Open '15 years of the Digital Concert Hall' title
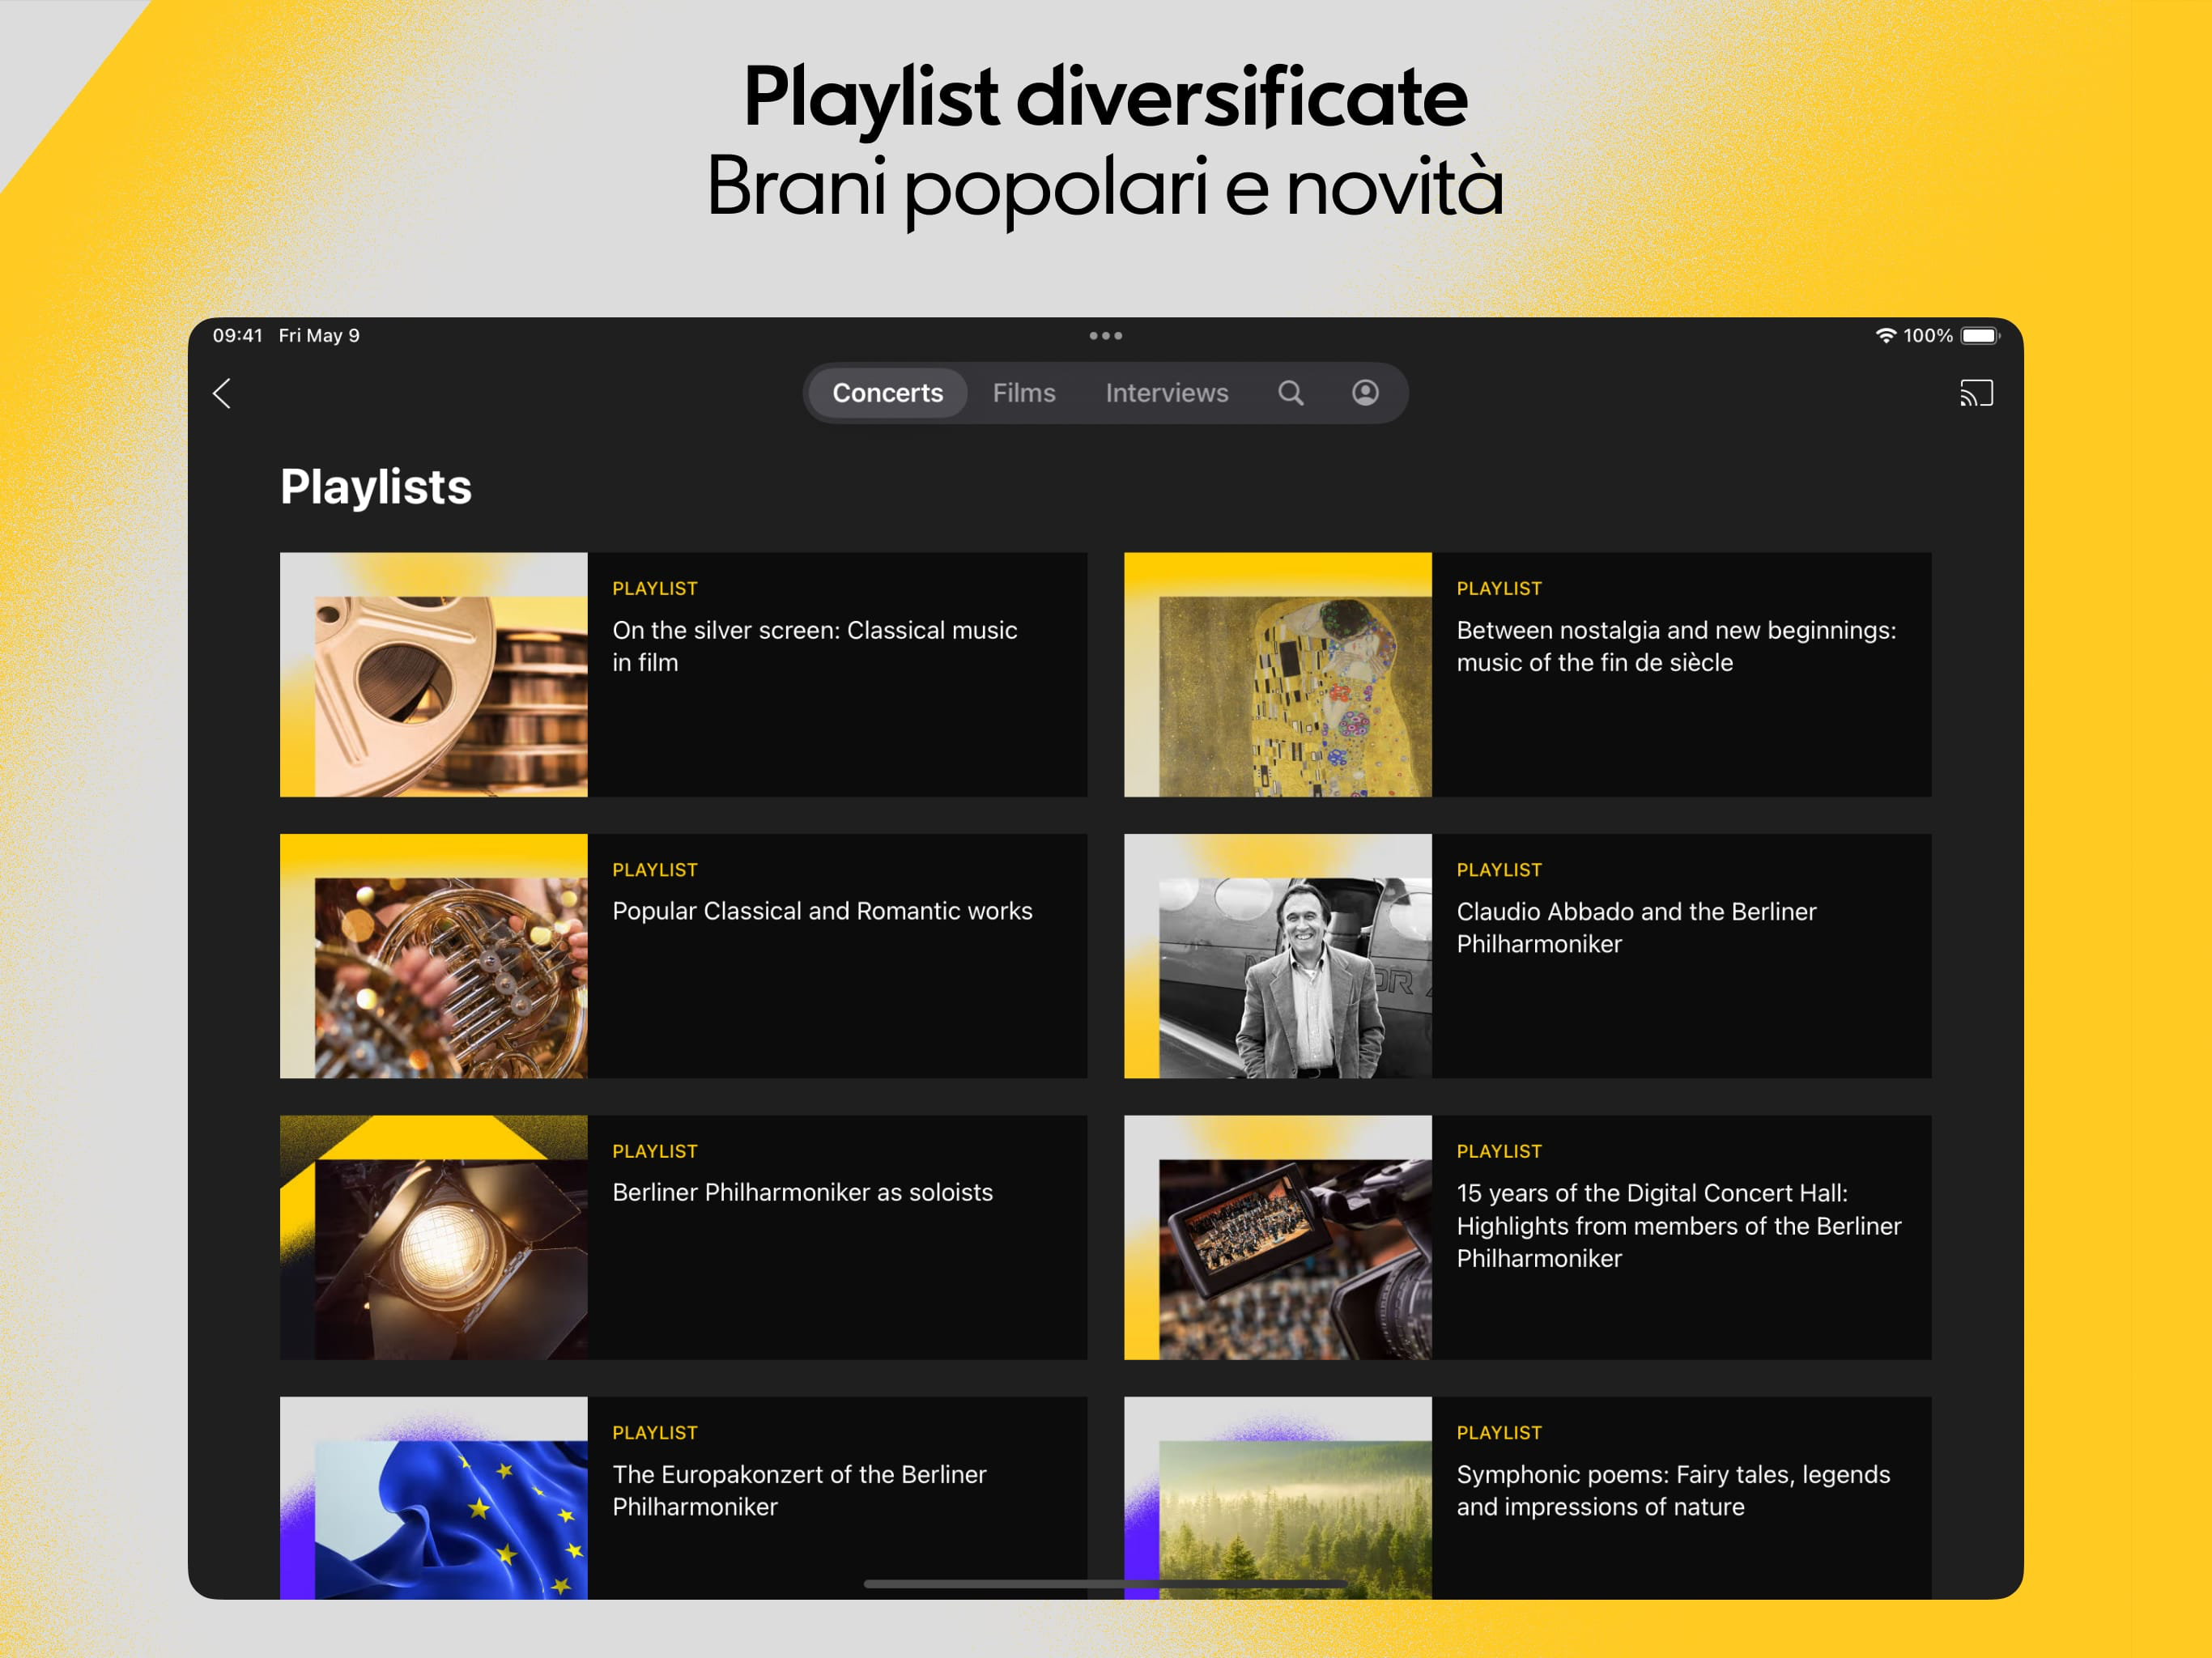This screenshot has width=2212, height=1658. (1679, 1225)
